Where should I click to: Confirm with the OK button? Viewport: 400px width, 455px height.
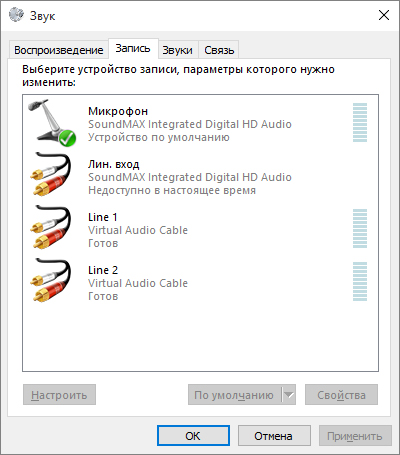pos(193,436)
